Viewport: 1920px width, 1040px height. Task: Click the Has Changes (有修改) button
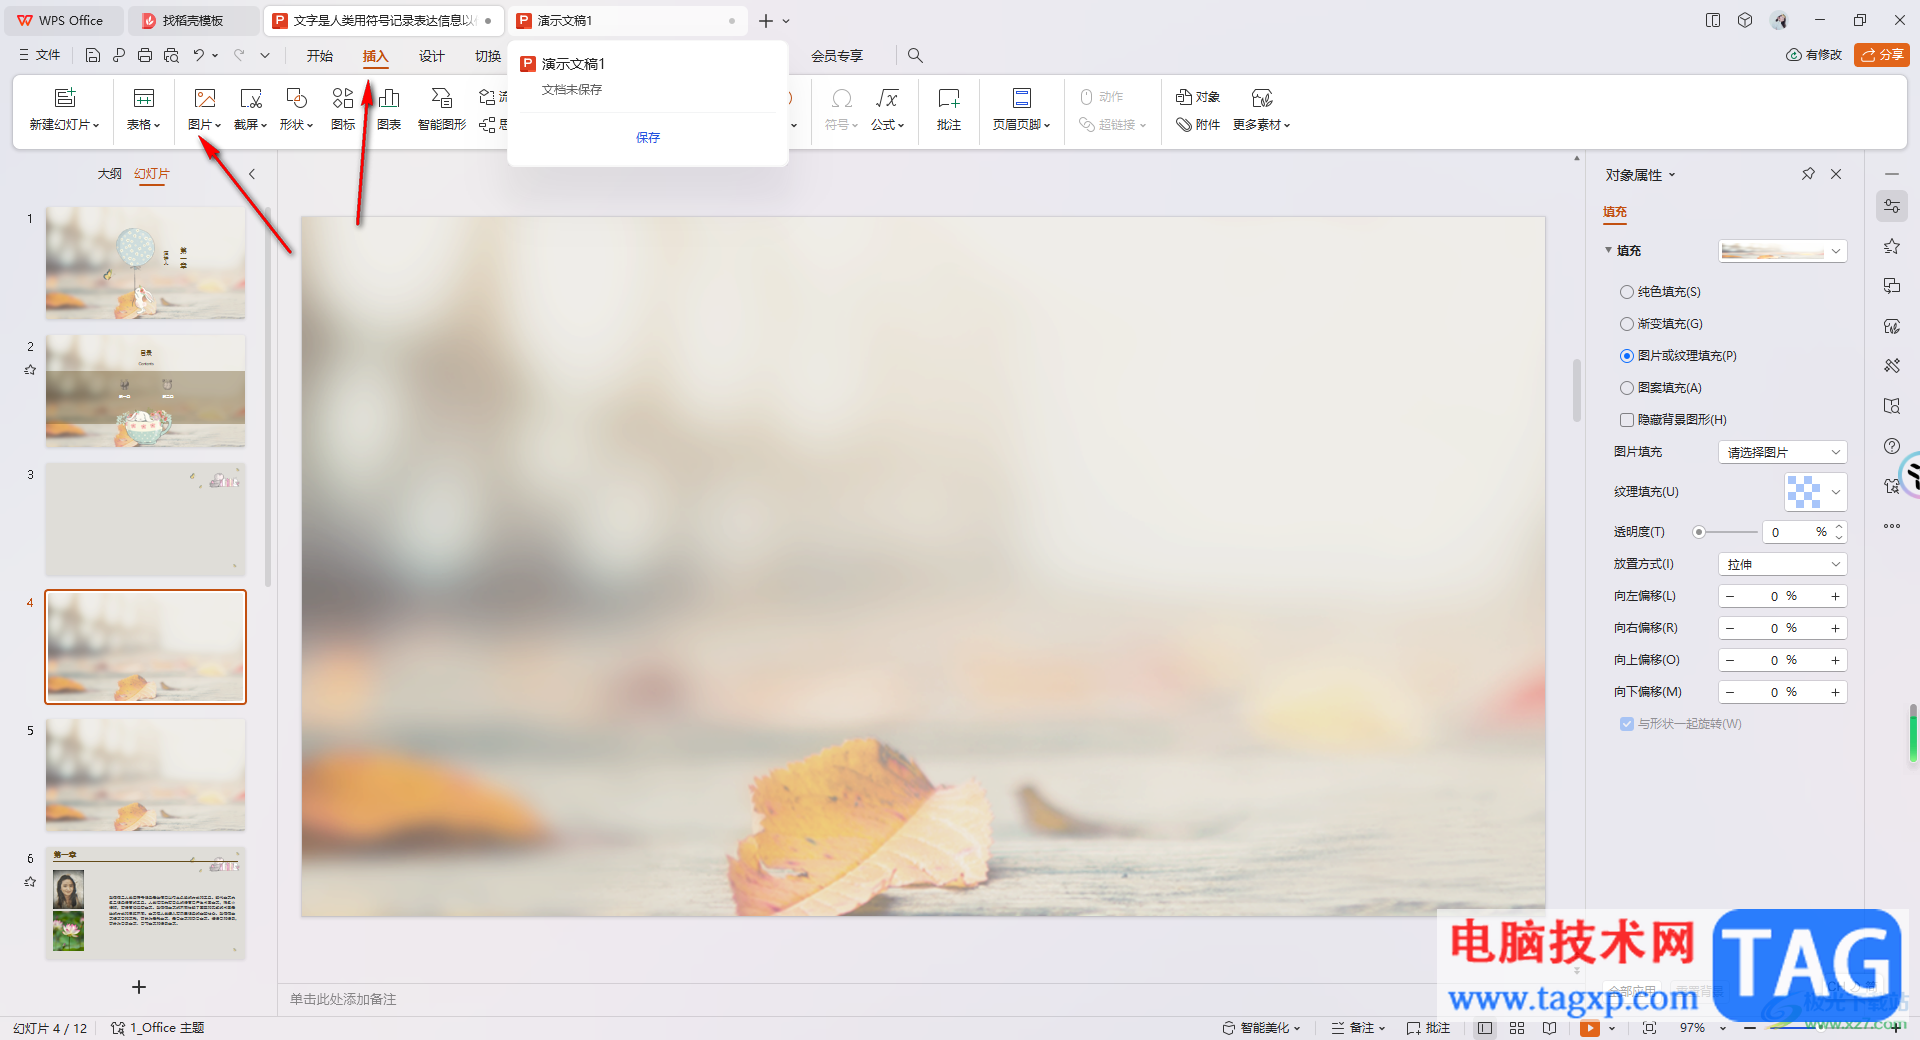tap(1814, 55)
